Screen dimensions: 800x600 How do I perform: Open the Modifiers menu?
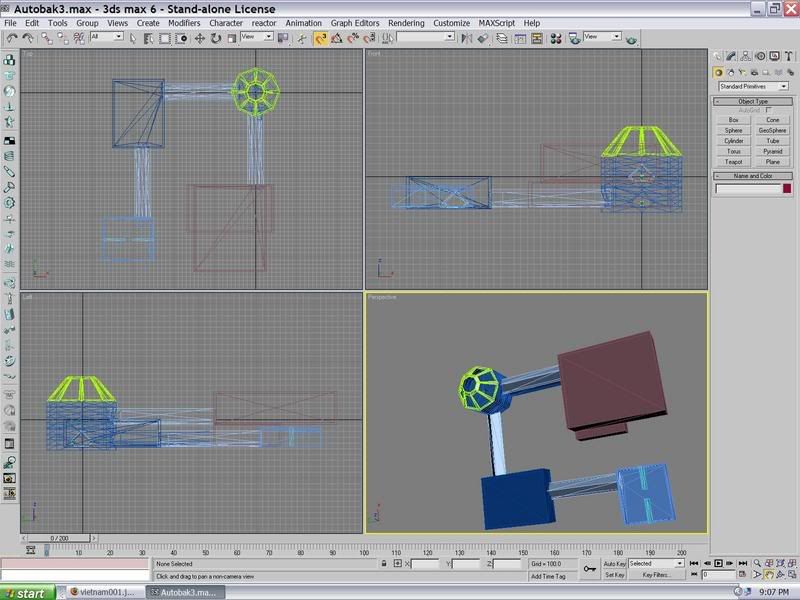(x=184, y=23)
